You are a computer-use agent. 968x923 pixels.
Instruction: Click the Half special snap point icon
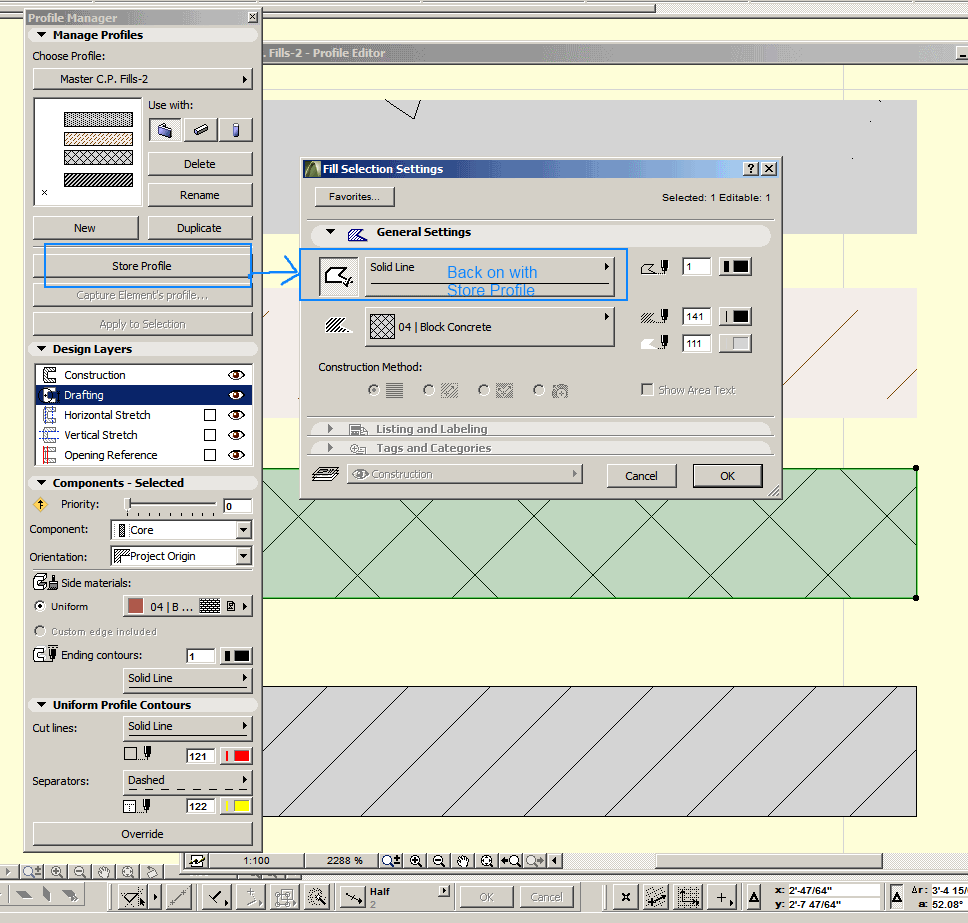[x=354, y=896]
